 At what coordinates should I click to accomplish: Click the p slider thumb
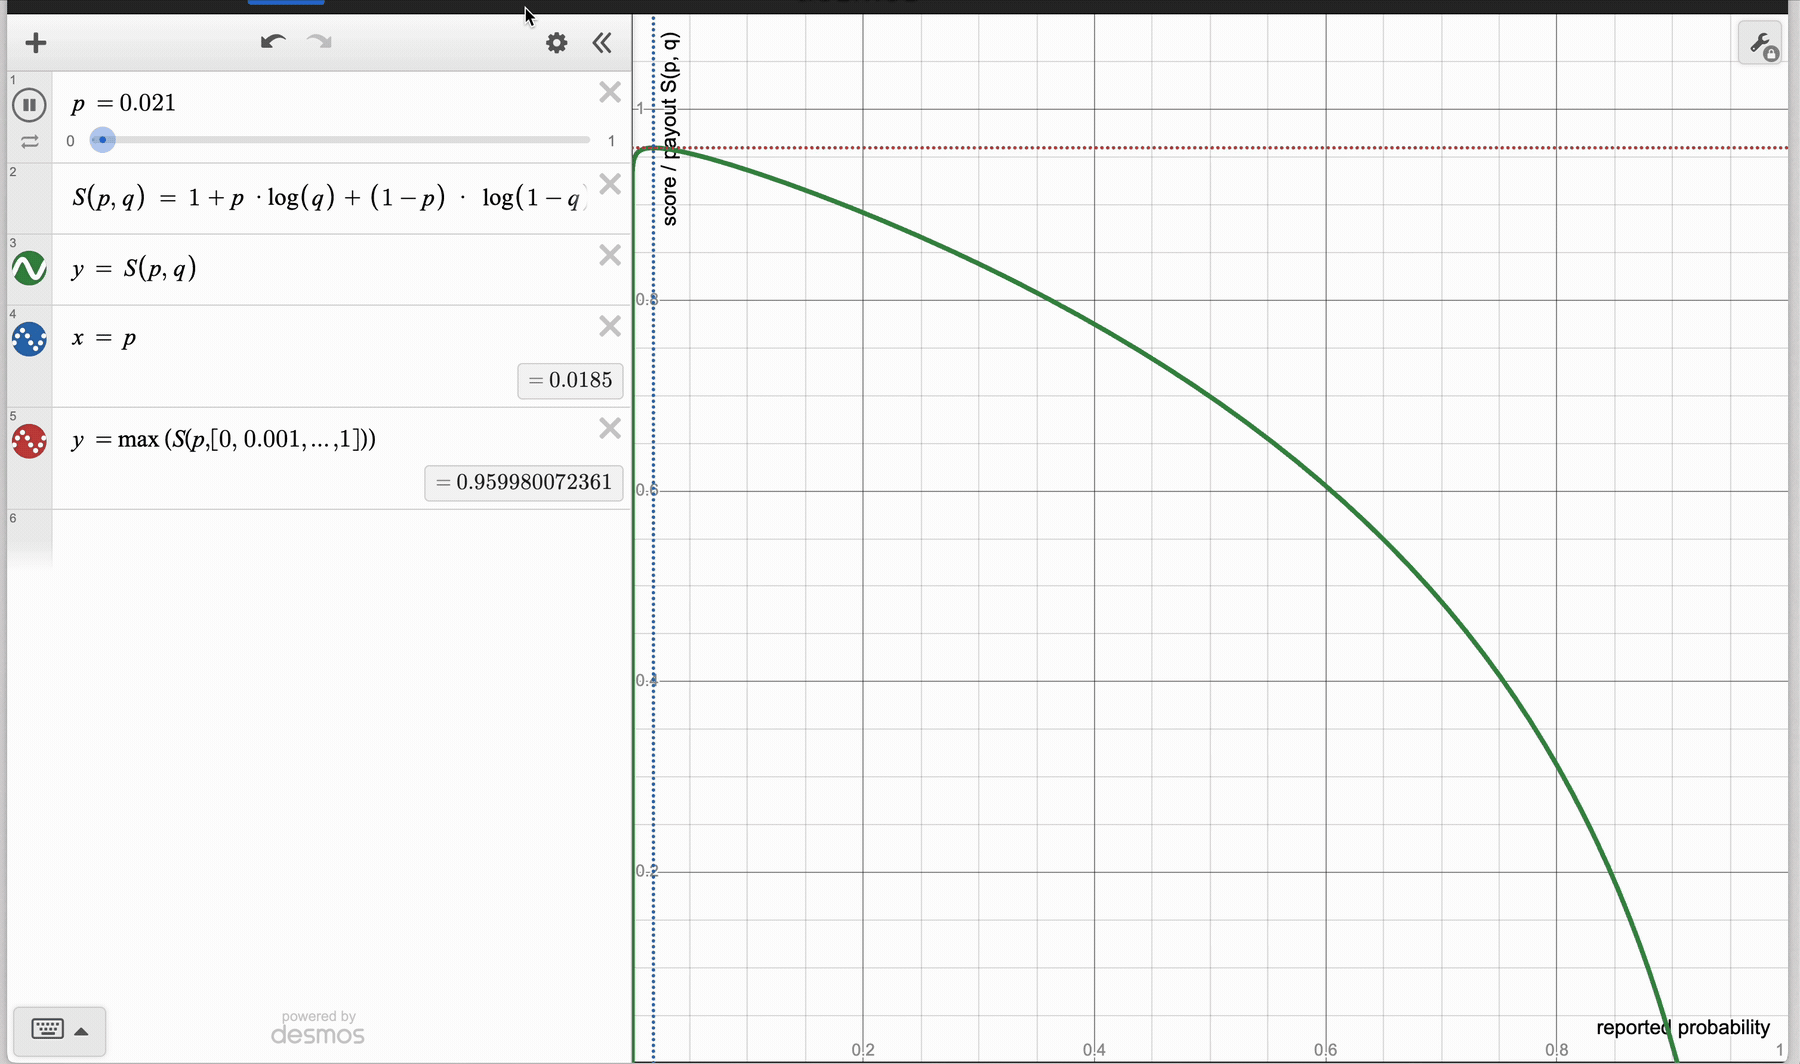click(102, 140)
